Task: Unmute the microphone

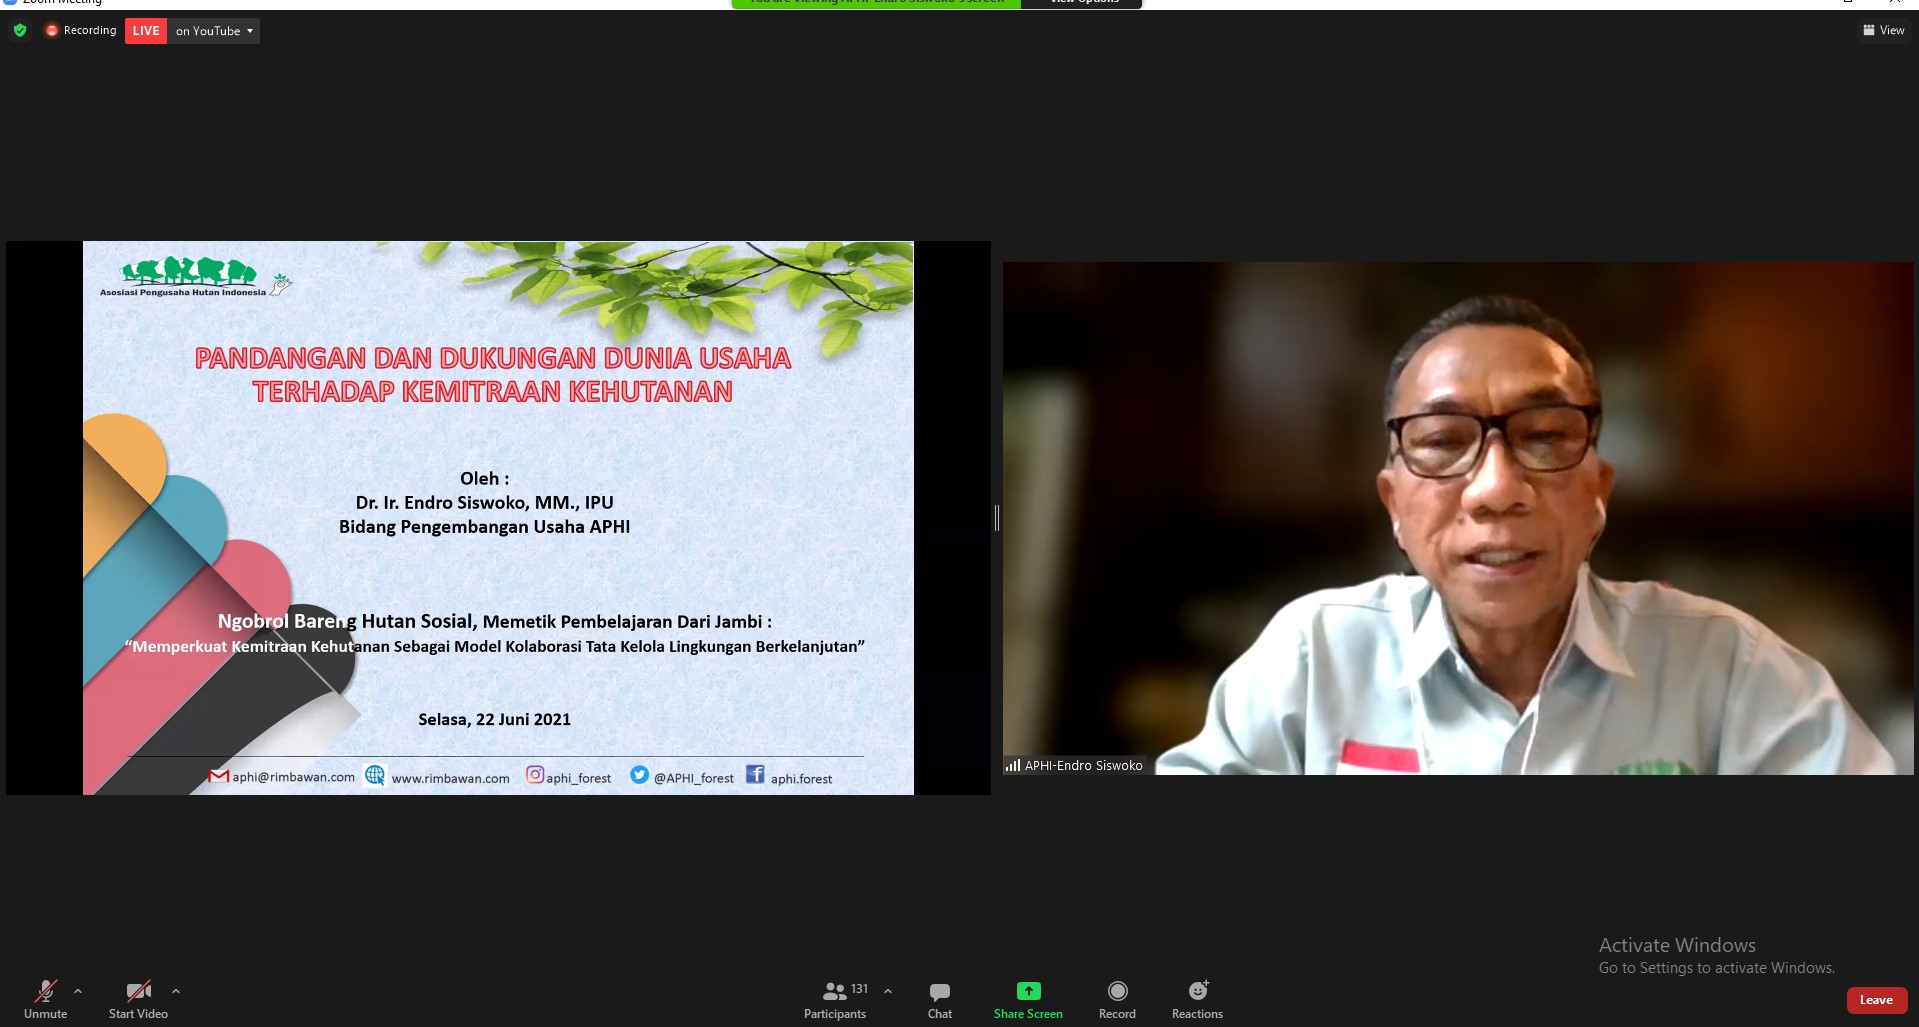Action: pyautogui.click(x=46, y=999)
